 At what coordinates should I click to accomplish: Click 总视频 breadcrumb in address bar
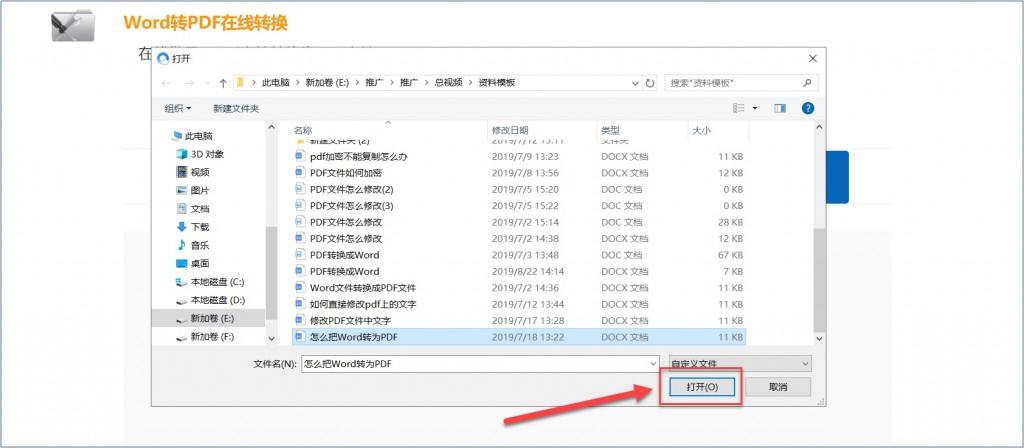pos(449,83)
